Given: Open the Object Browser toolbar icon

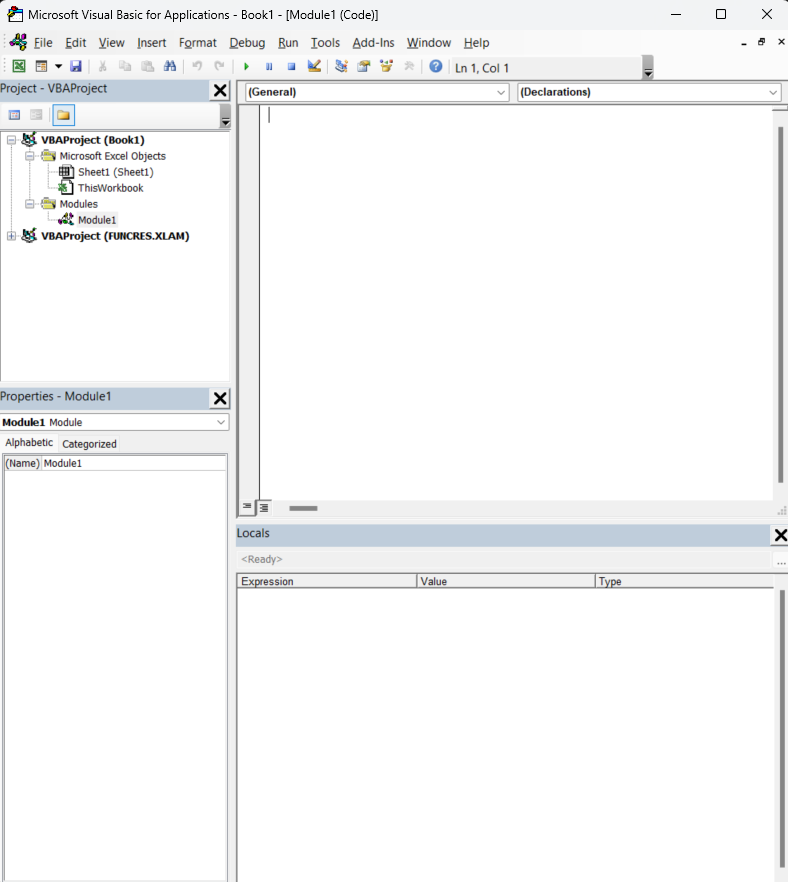Looking at the screenshot, I should click(386, 66).
